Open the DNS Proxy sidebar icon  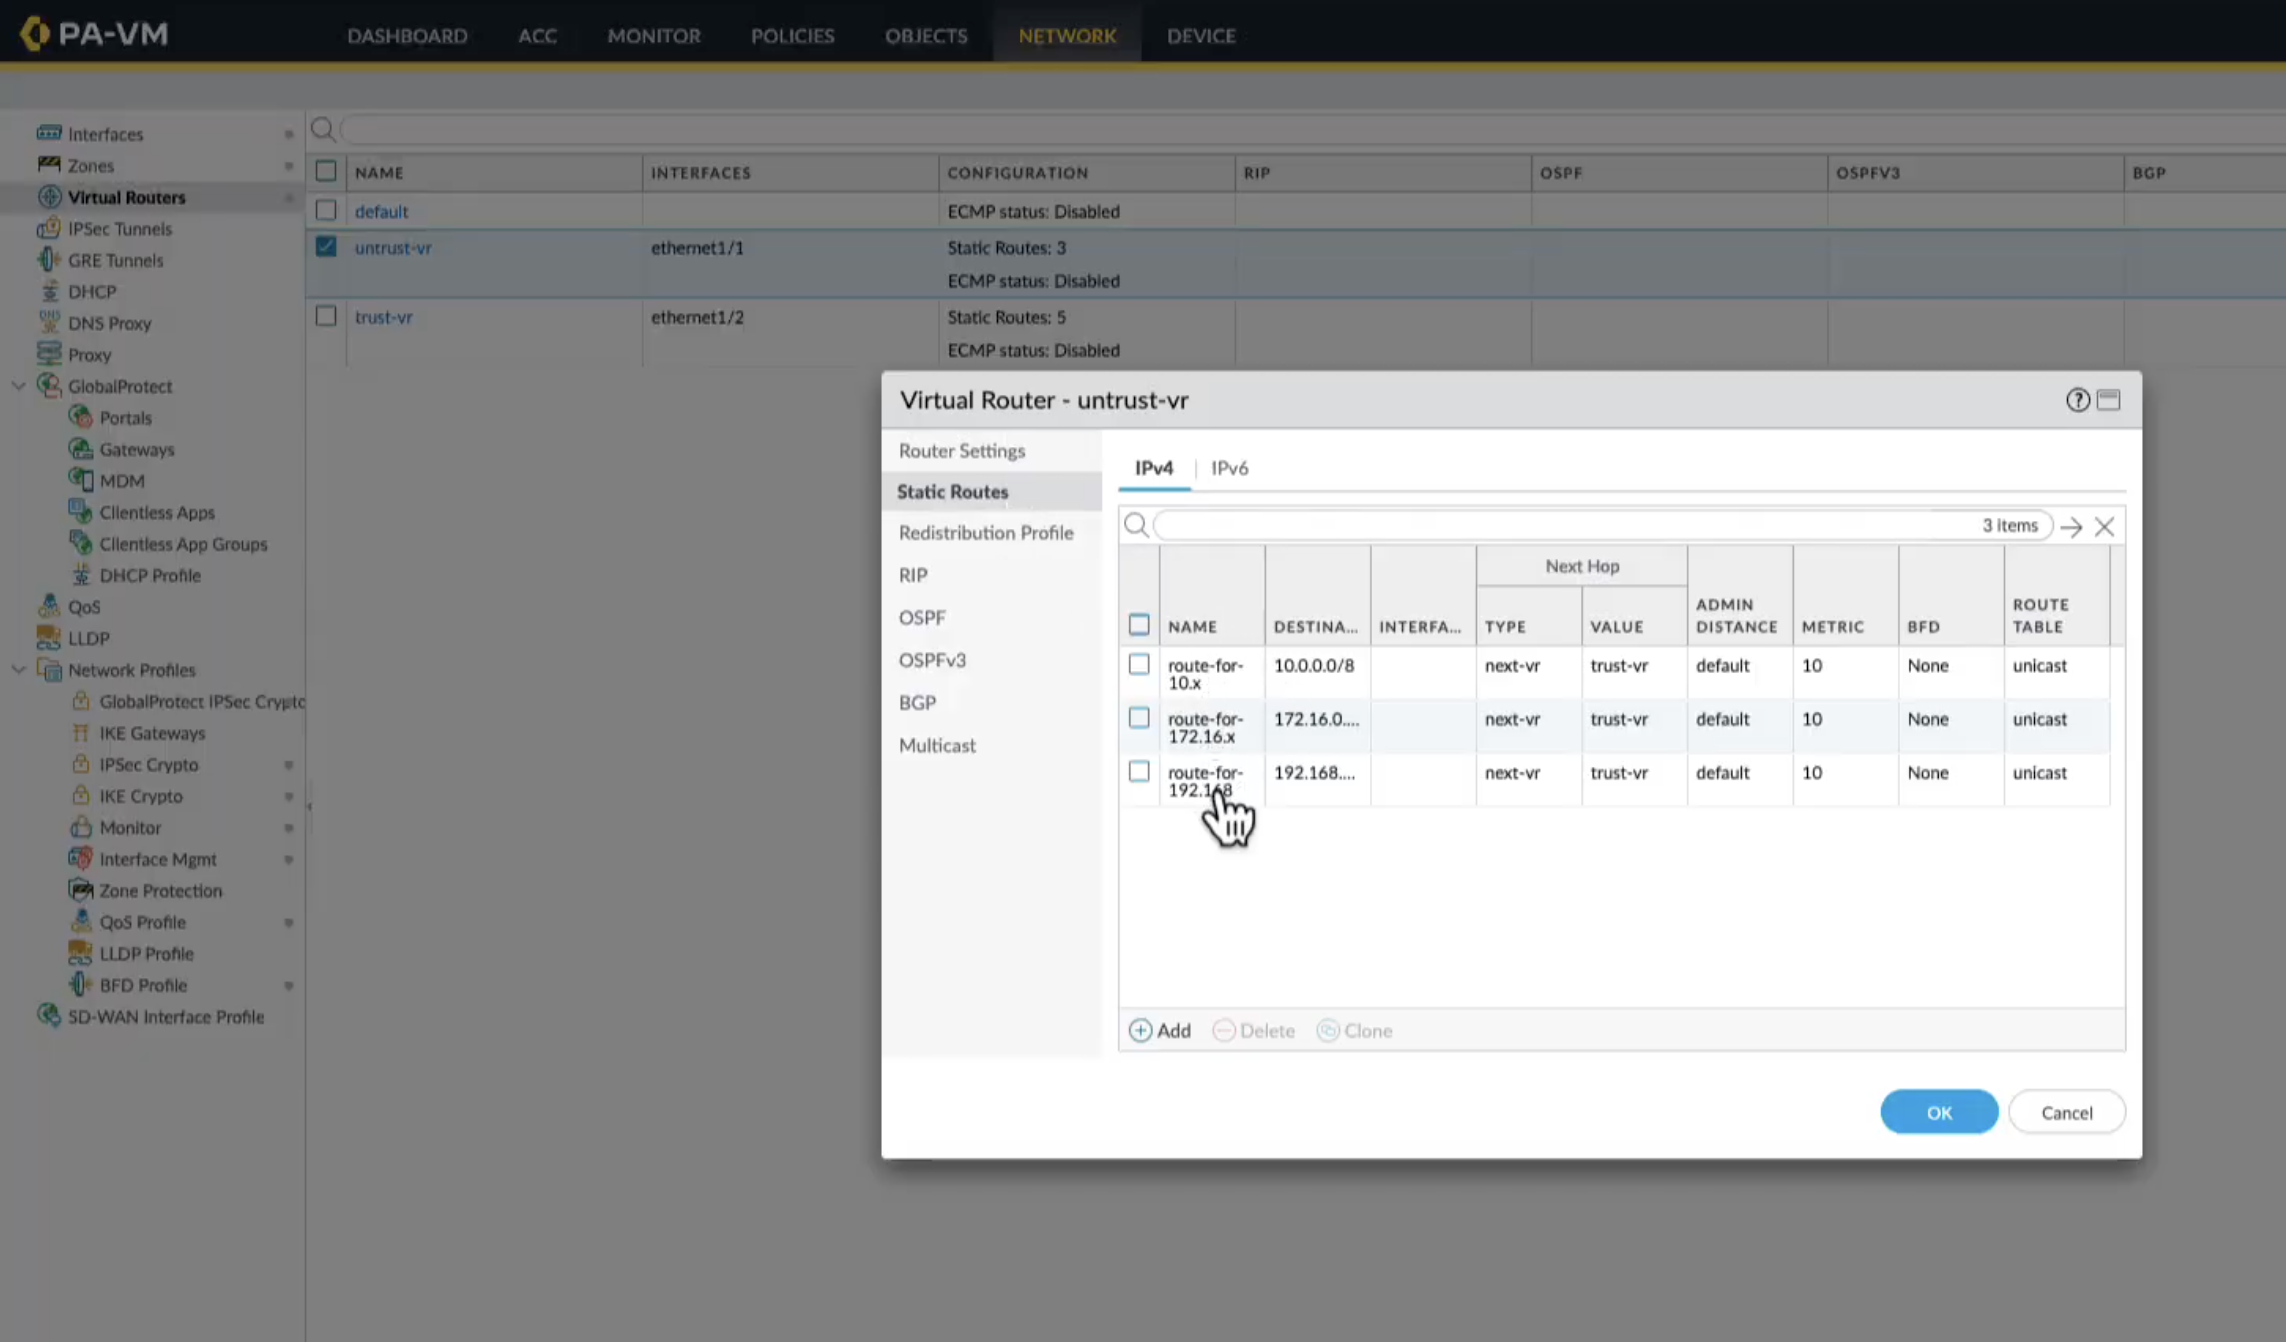[x=49, y=322]
